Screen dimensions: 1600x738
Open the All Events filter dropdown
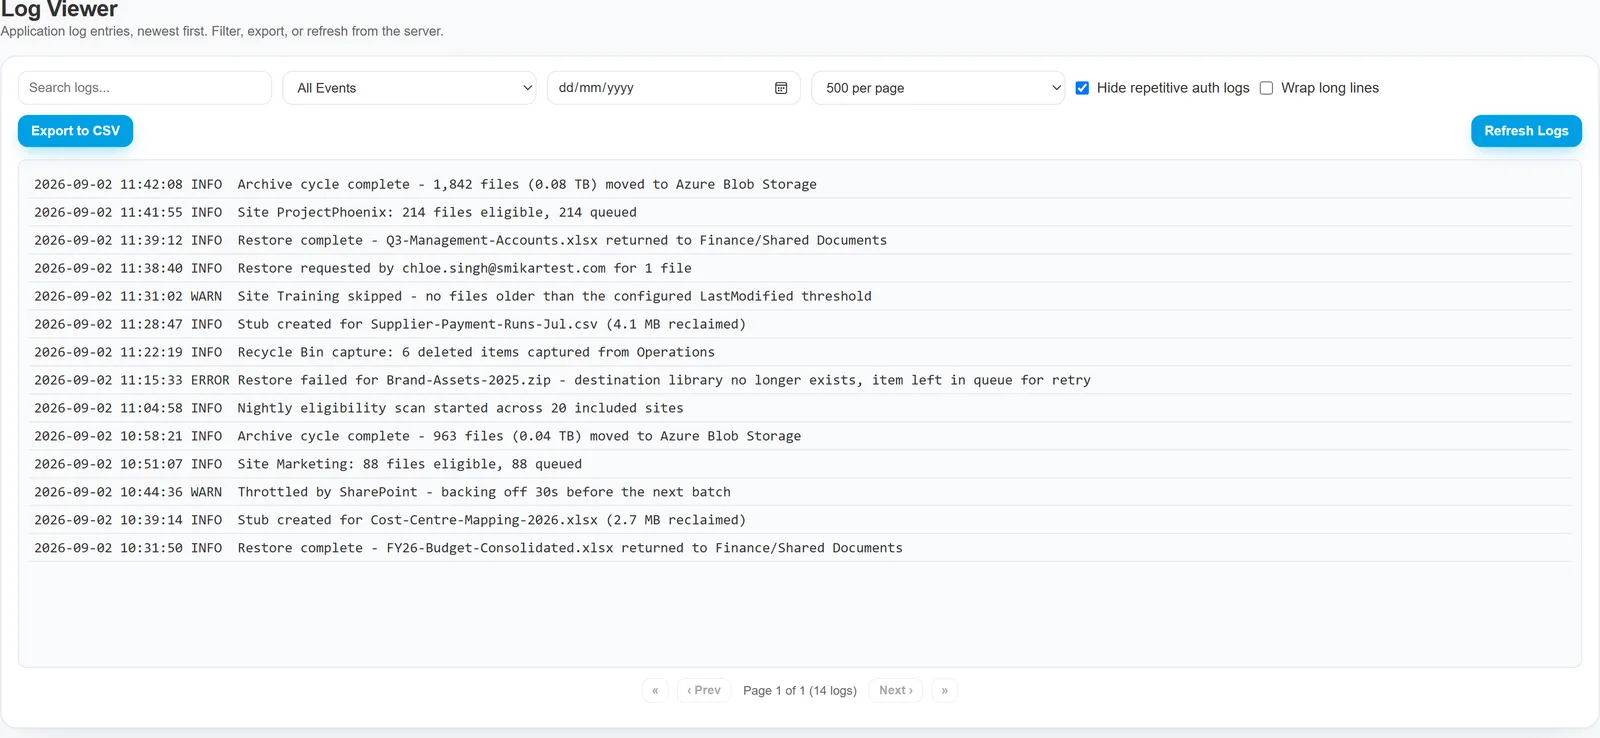coord(410,88)
